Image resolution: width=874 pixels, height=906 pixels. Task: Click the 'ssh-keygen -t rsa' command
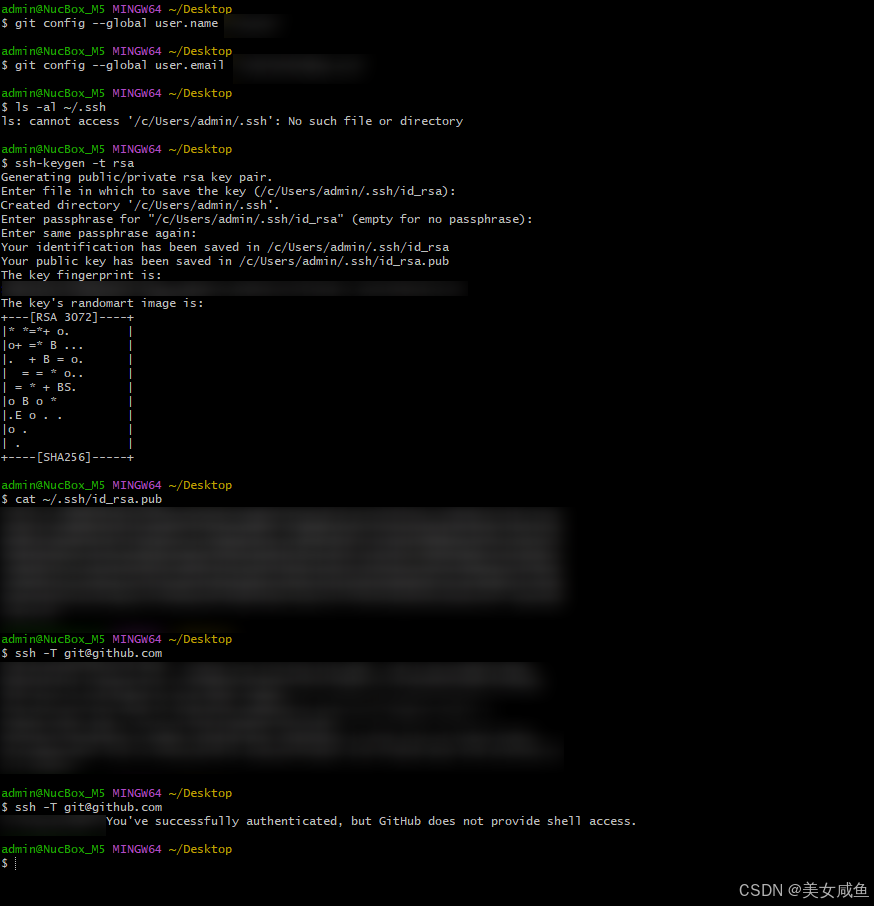coord(74,163)
